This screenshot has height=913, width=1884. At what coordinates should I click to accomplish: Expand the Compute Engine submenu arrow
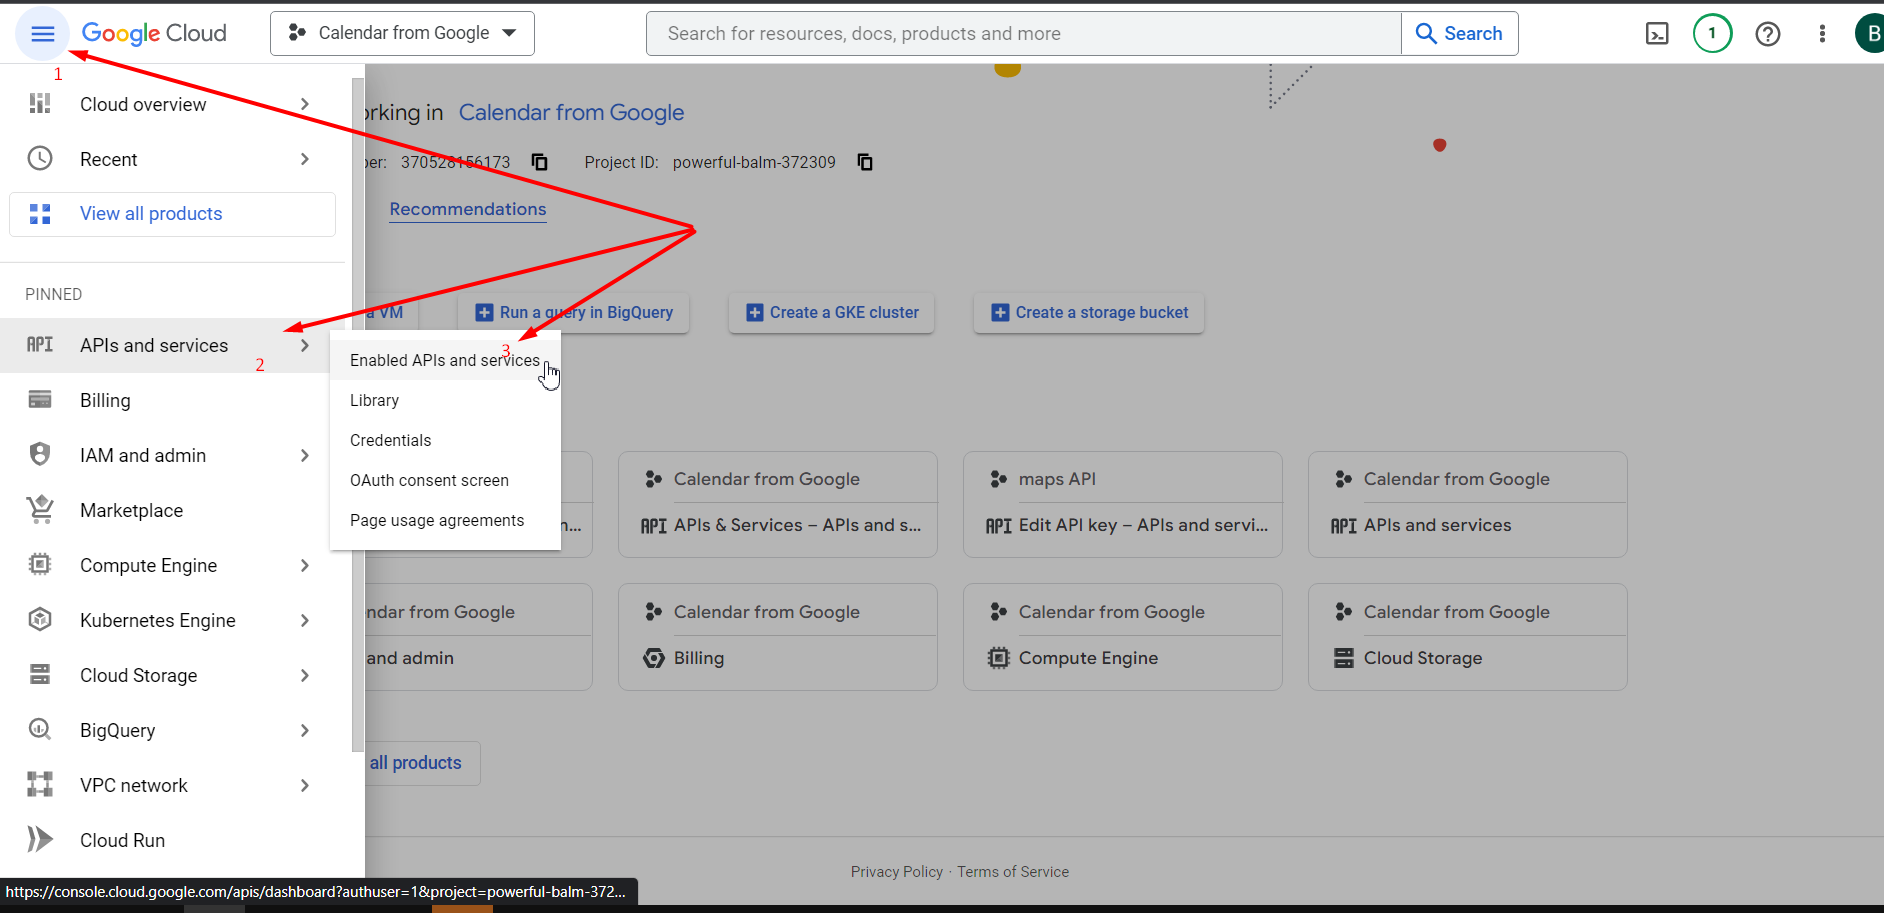[305, 565]
